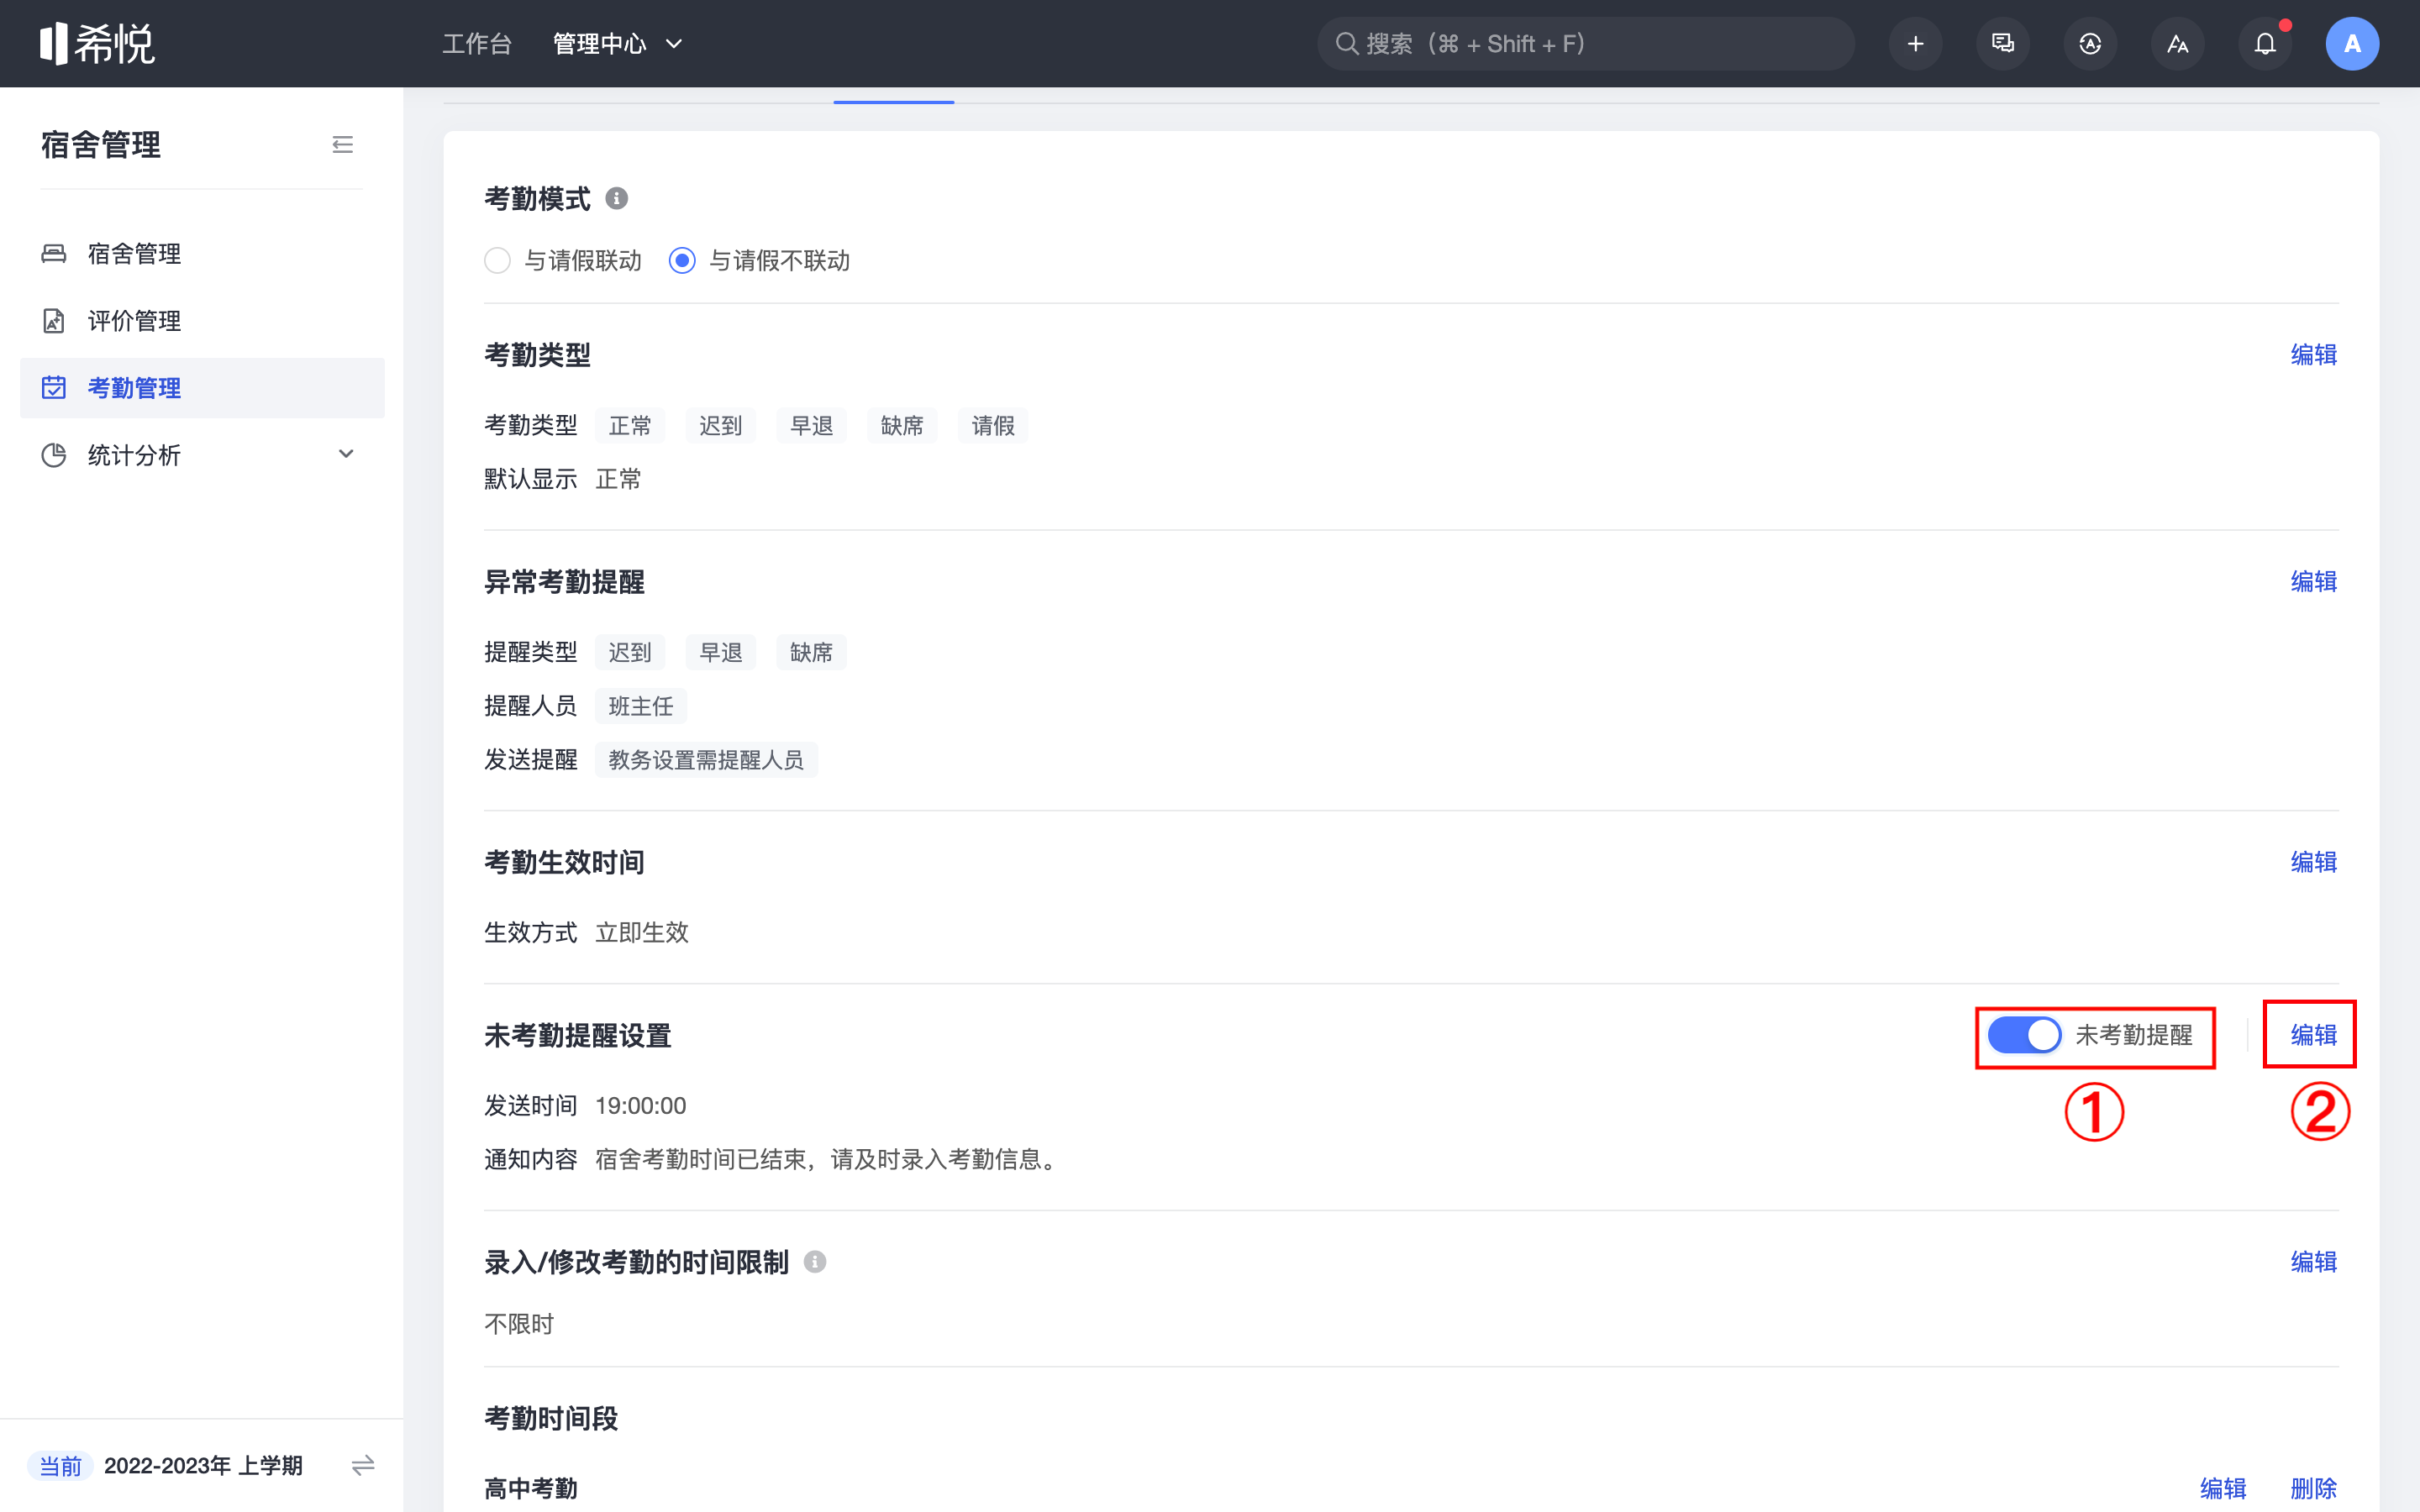Select 考勤管理 in sidebar
The image size is (2420, 1512).
click(202, 388)
